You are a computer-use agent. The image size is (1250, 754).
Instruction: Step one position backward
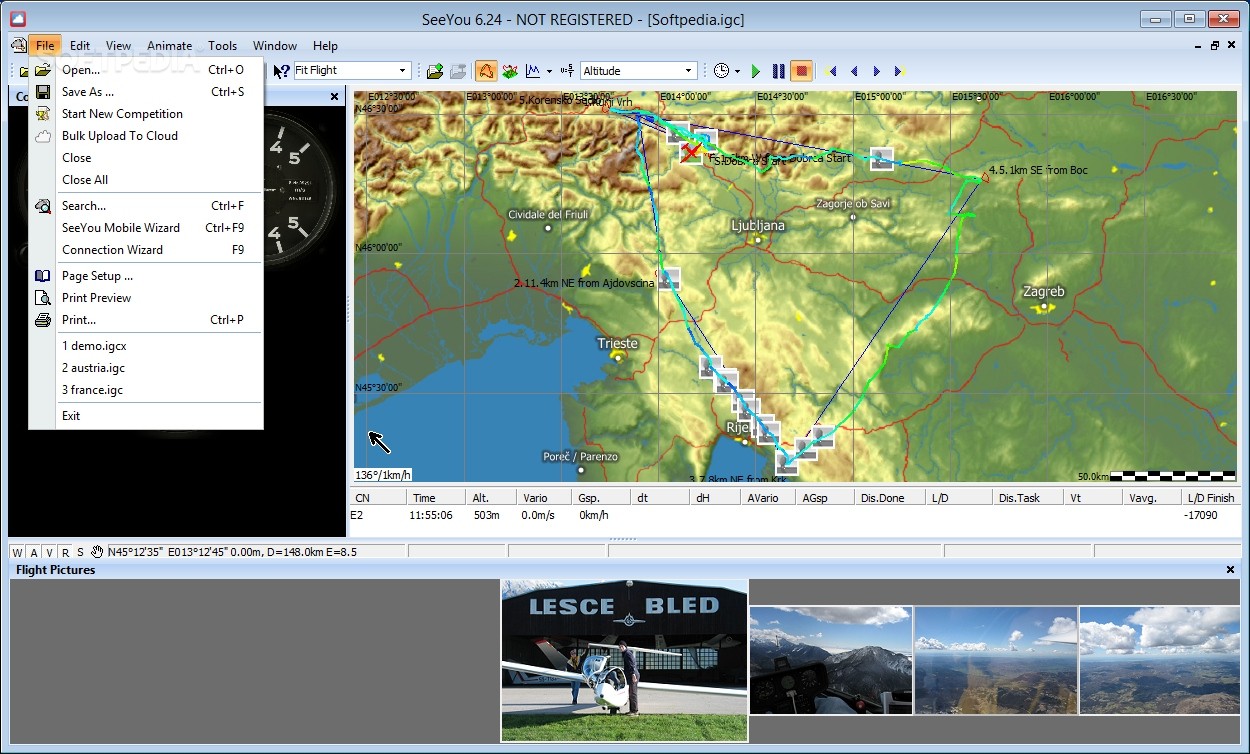[x=854, y=71]
